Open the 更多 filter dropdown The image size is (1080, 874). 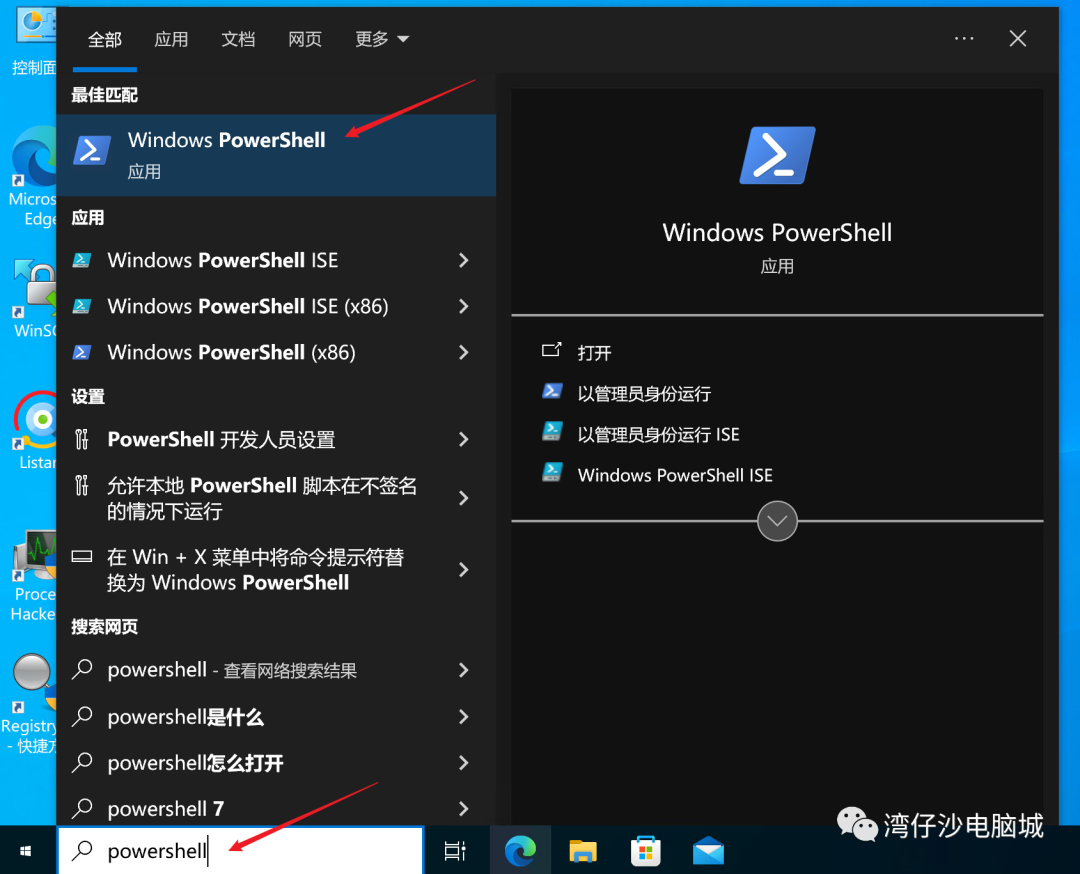pyautogui.click(x=382, y=39)
